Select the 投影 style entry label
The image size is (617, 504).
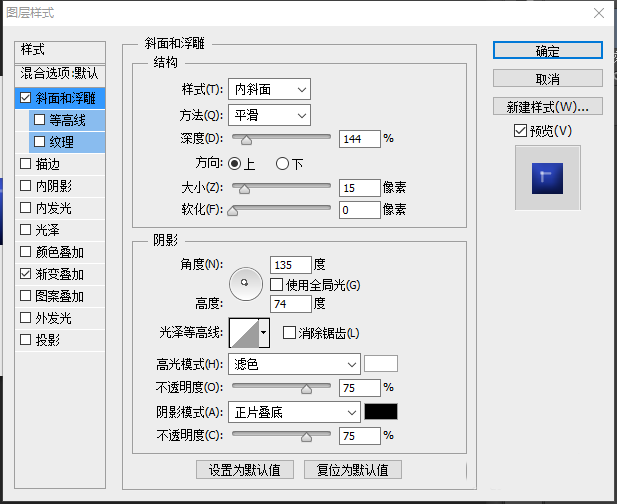pos(48,340)
